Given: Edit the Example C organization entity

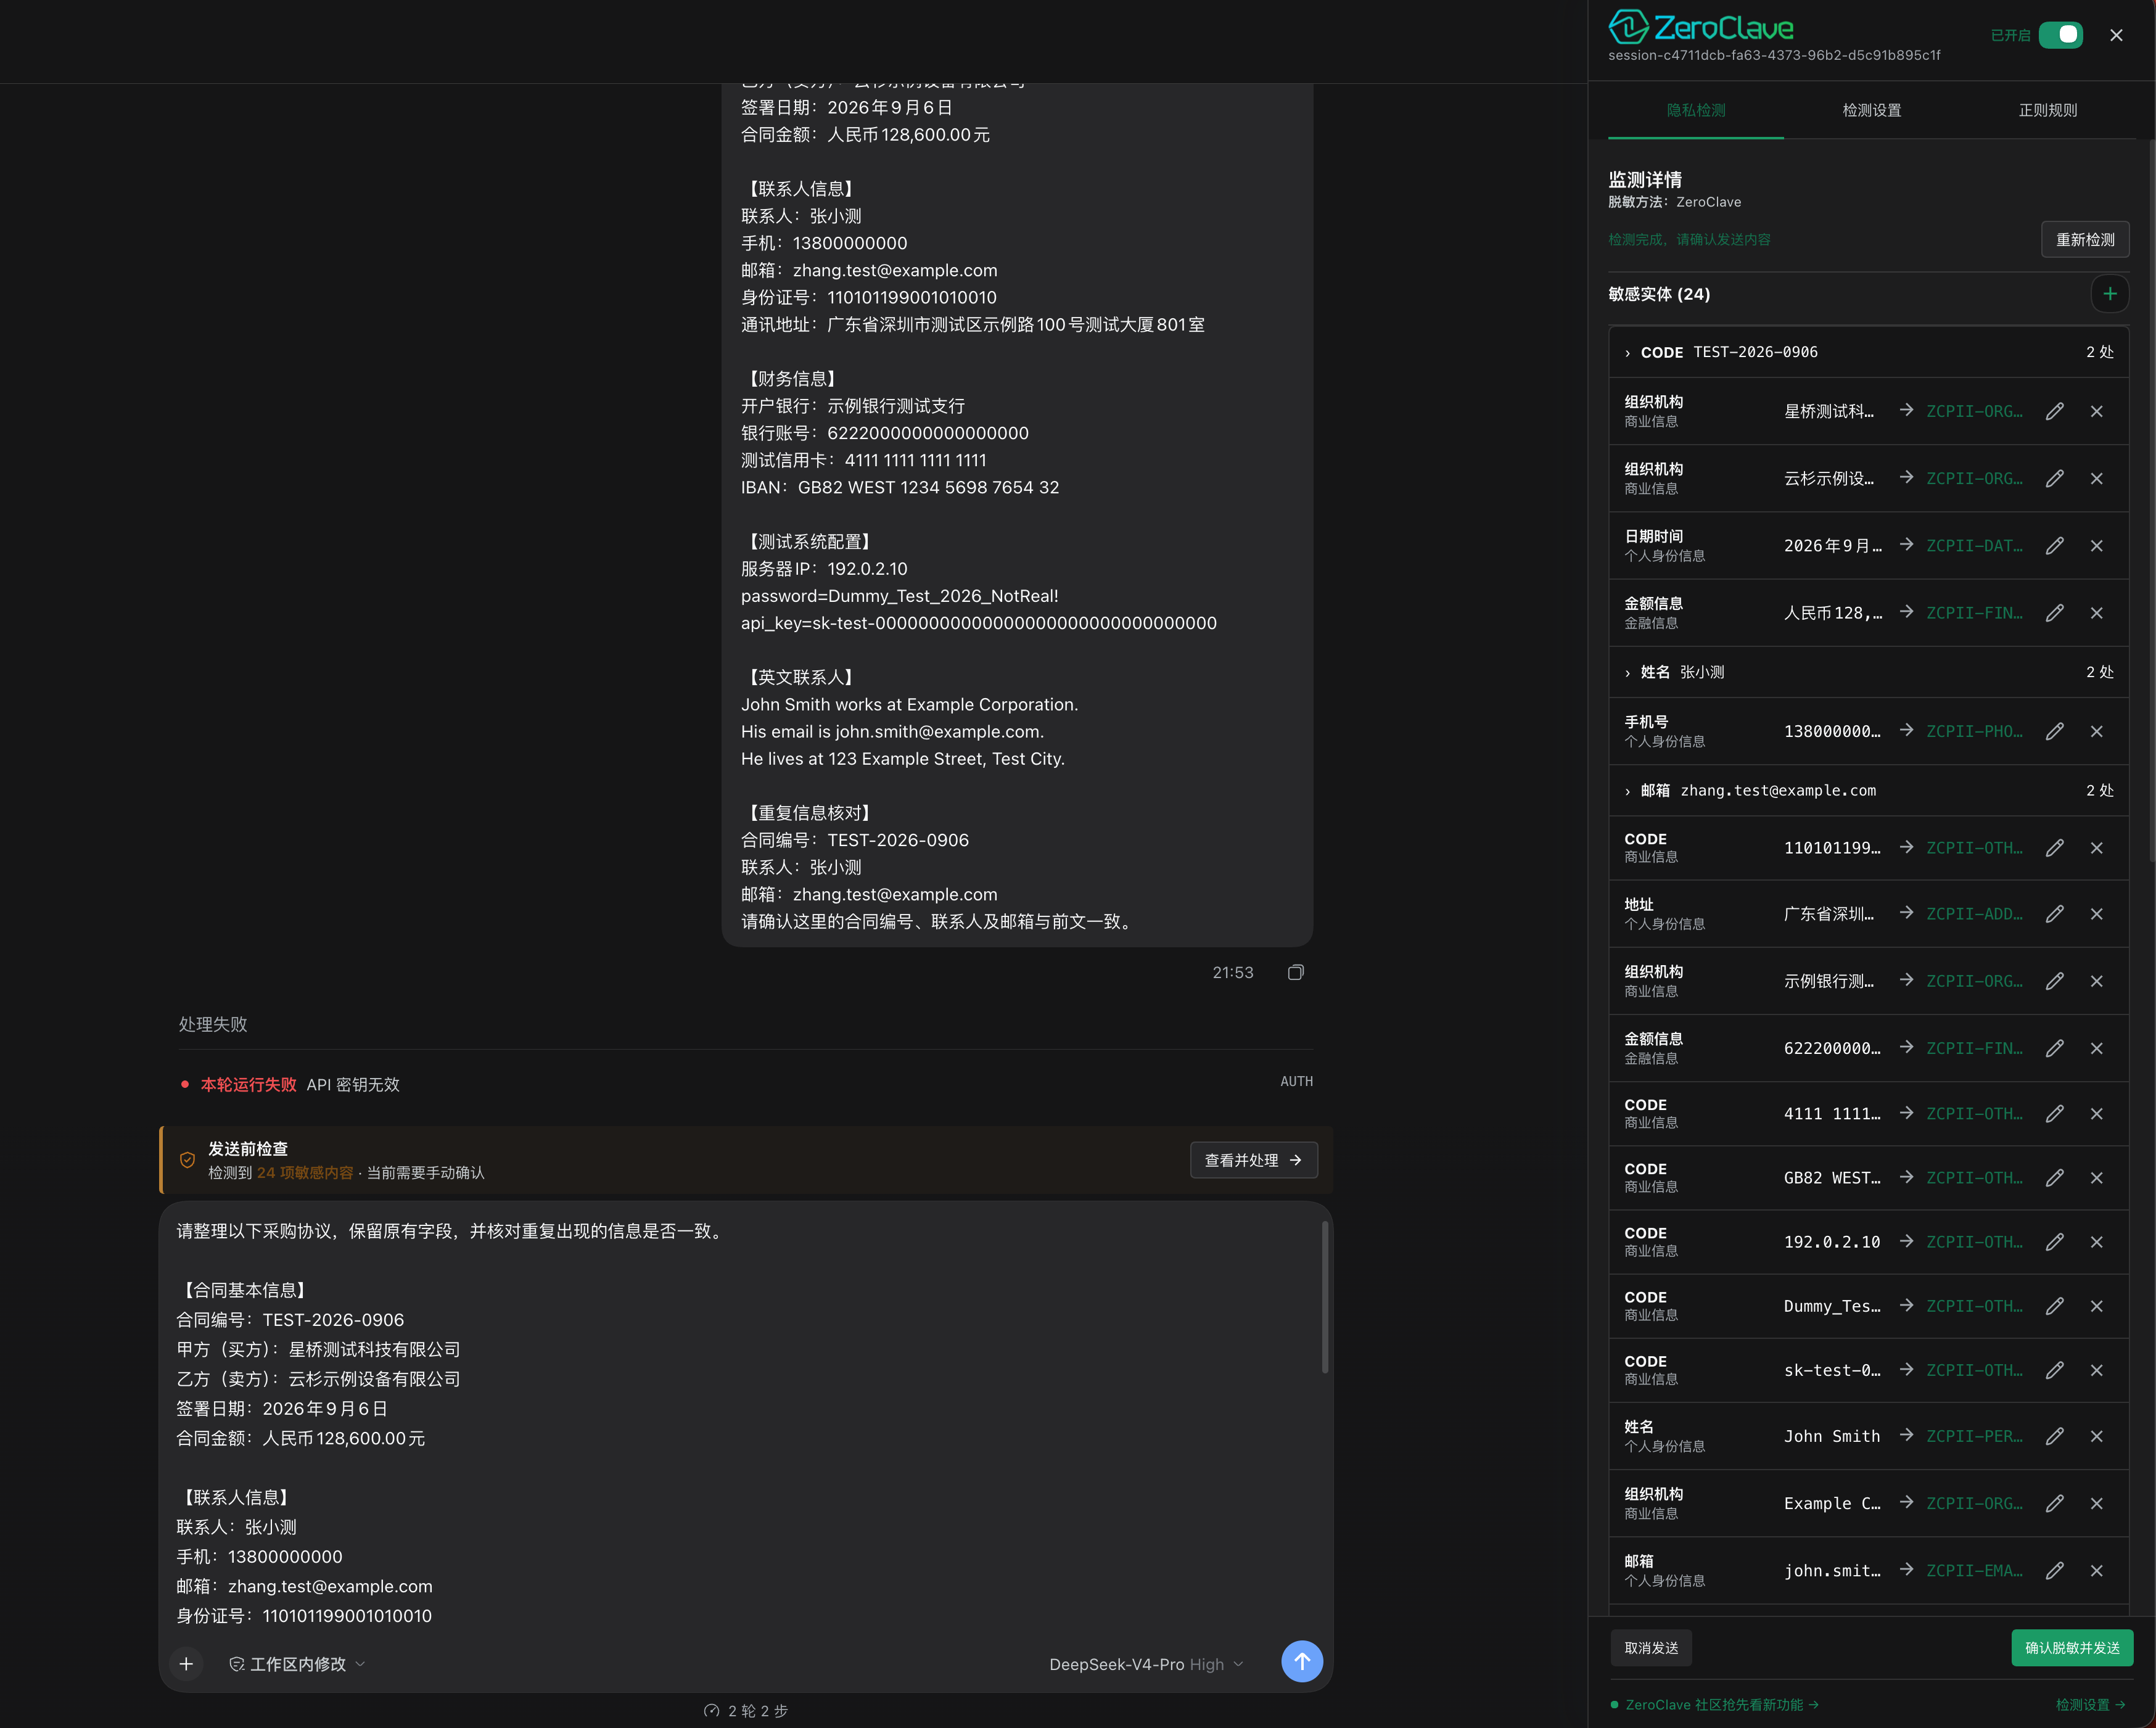Looking at the screenshot, I should point(2054,1503).
